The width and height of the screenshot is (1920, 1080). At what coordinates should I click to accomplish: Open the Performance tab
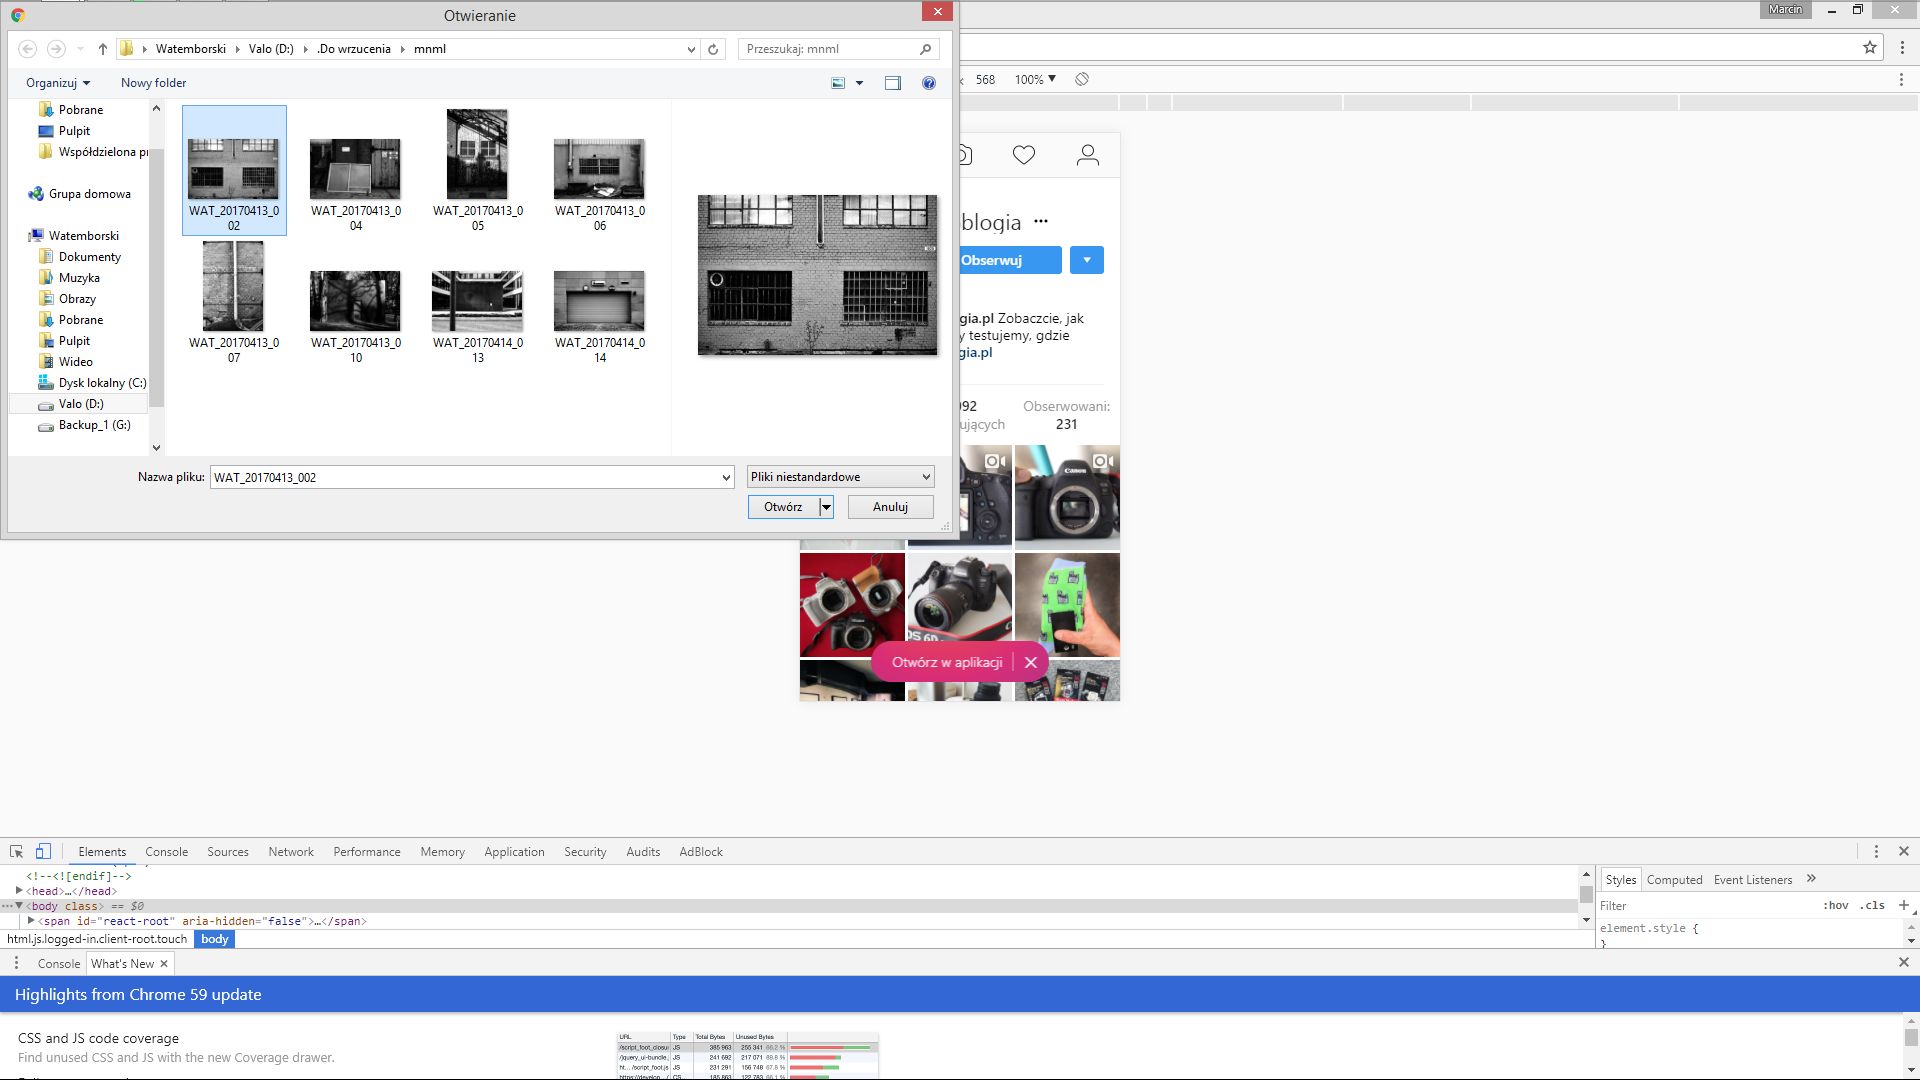(367, 852)
